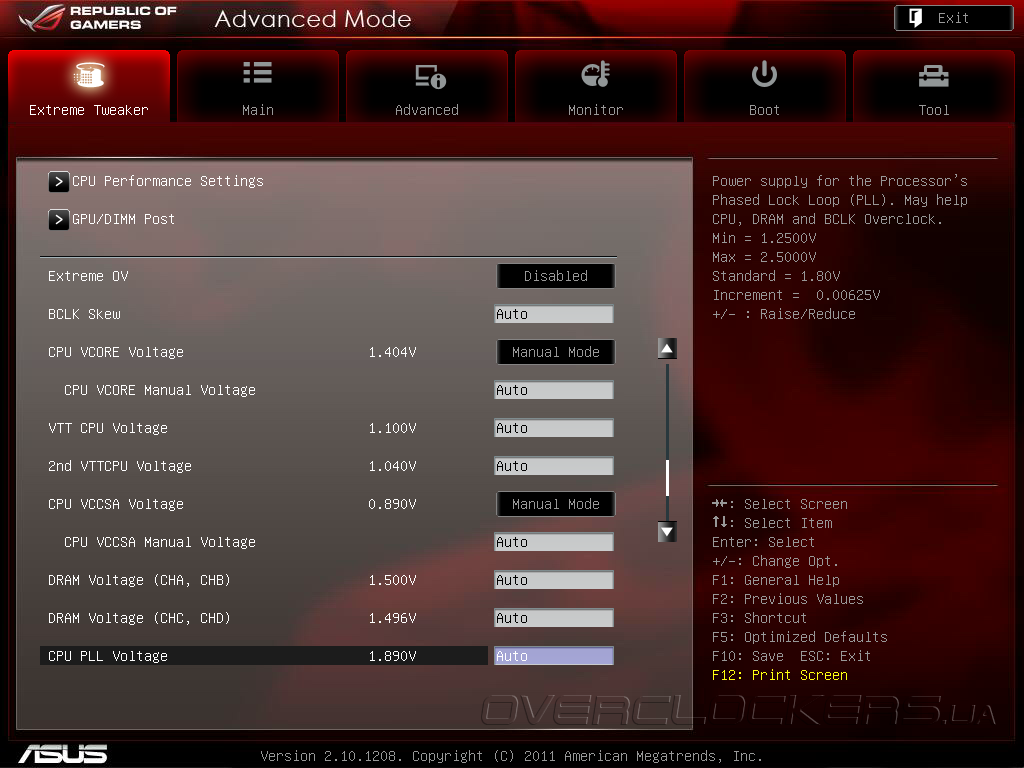Click the 0.890V VCCSA reading
The height and width of the screenshot is (768, 1024).
coord(392,504)
